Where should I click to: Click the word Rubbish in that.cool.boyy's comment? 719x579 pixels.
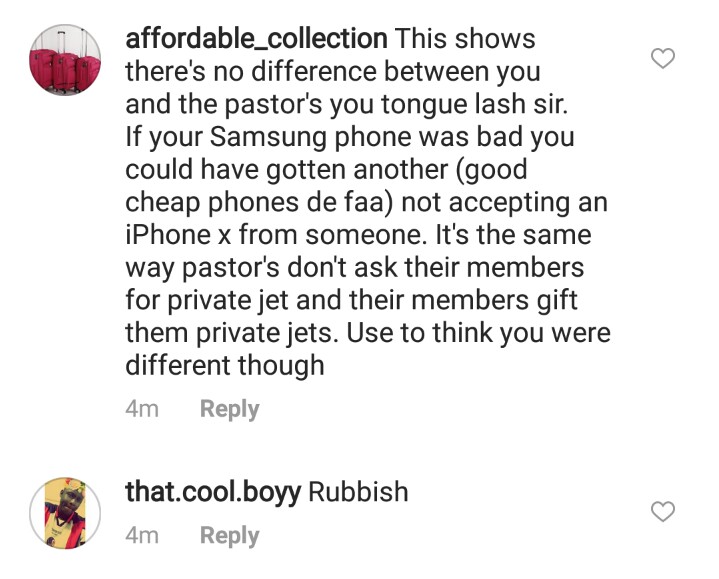pos(358,492)
